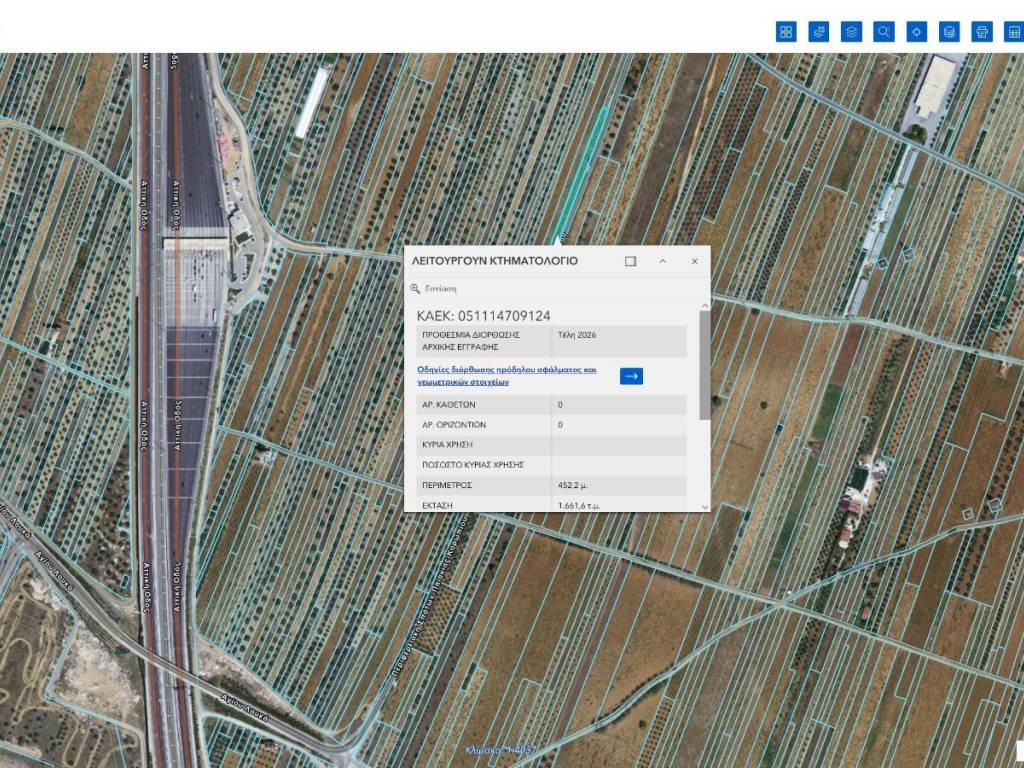Click the print map icon

point(982,32)
